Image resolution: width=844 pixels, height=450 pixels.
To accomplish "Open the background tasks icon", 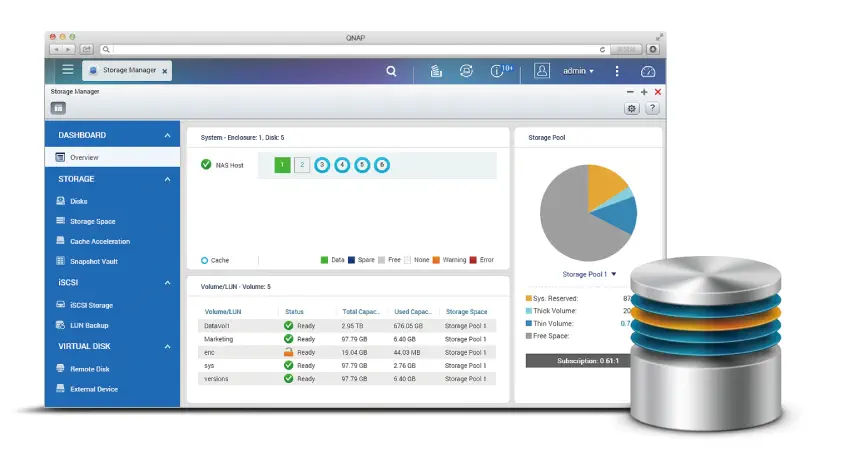I will tap(436, 71).
